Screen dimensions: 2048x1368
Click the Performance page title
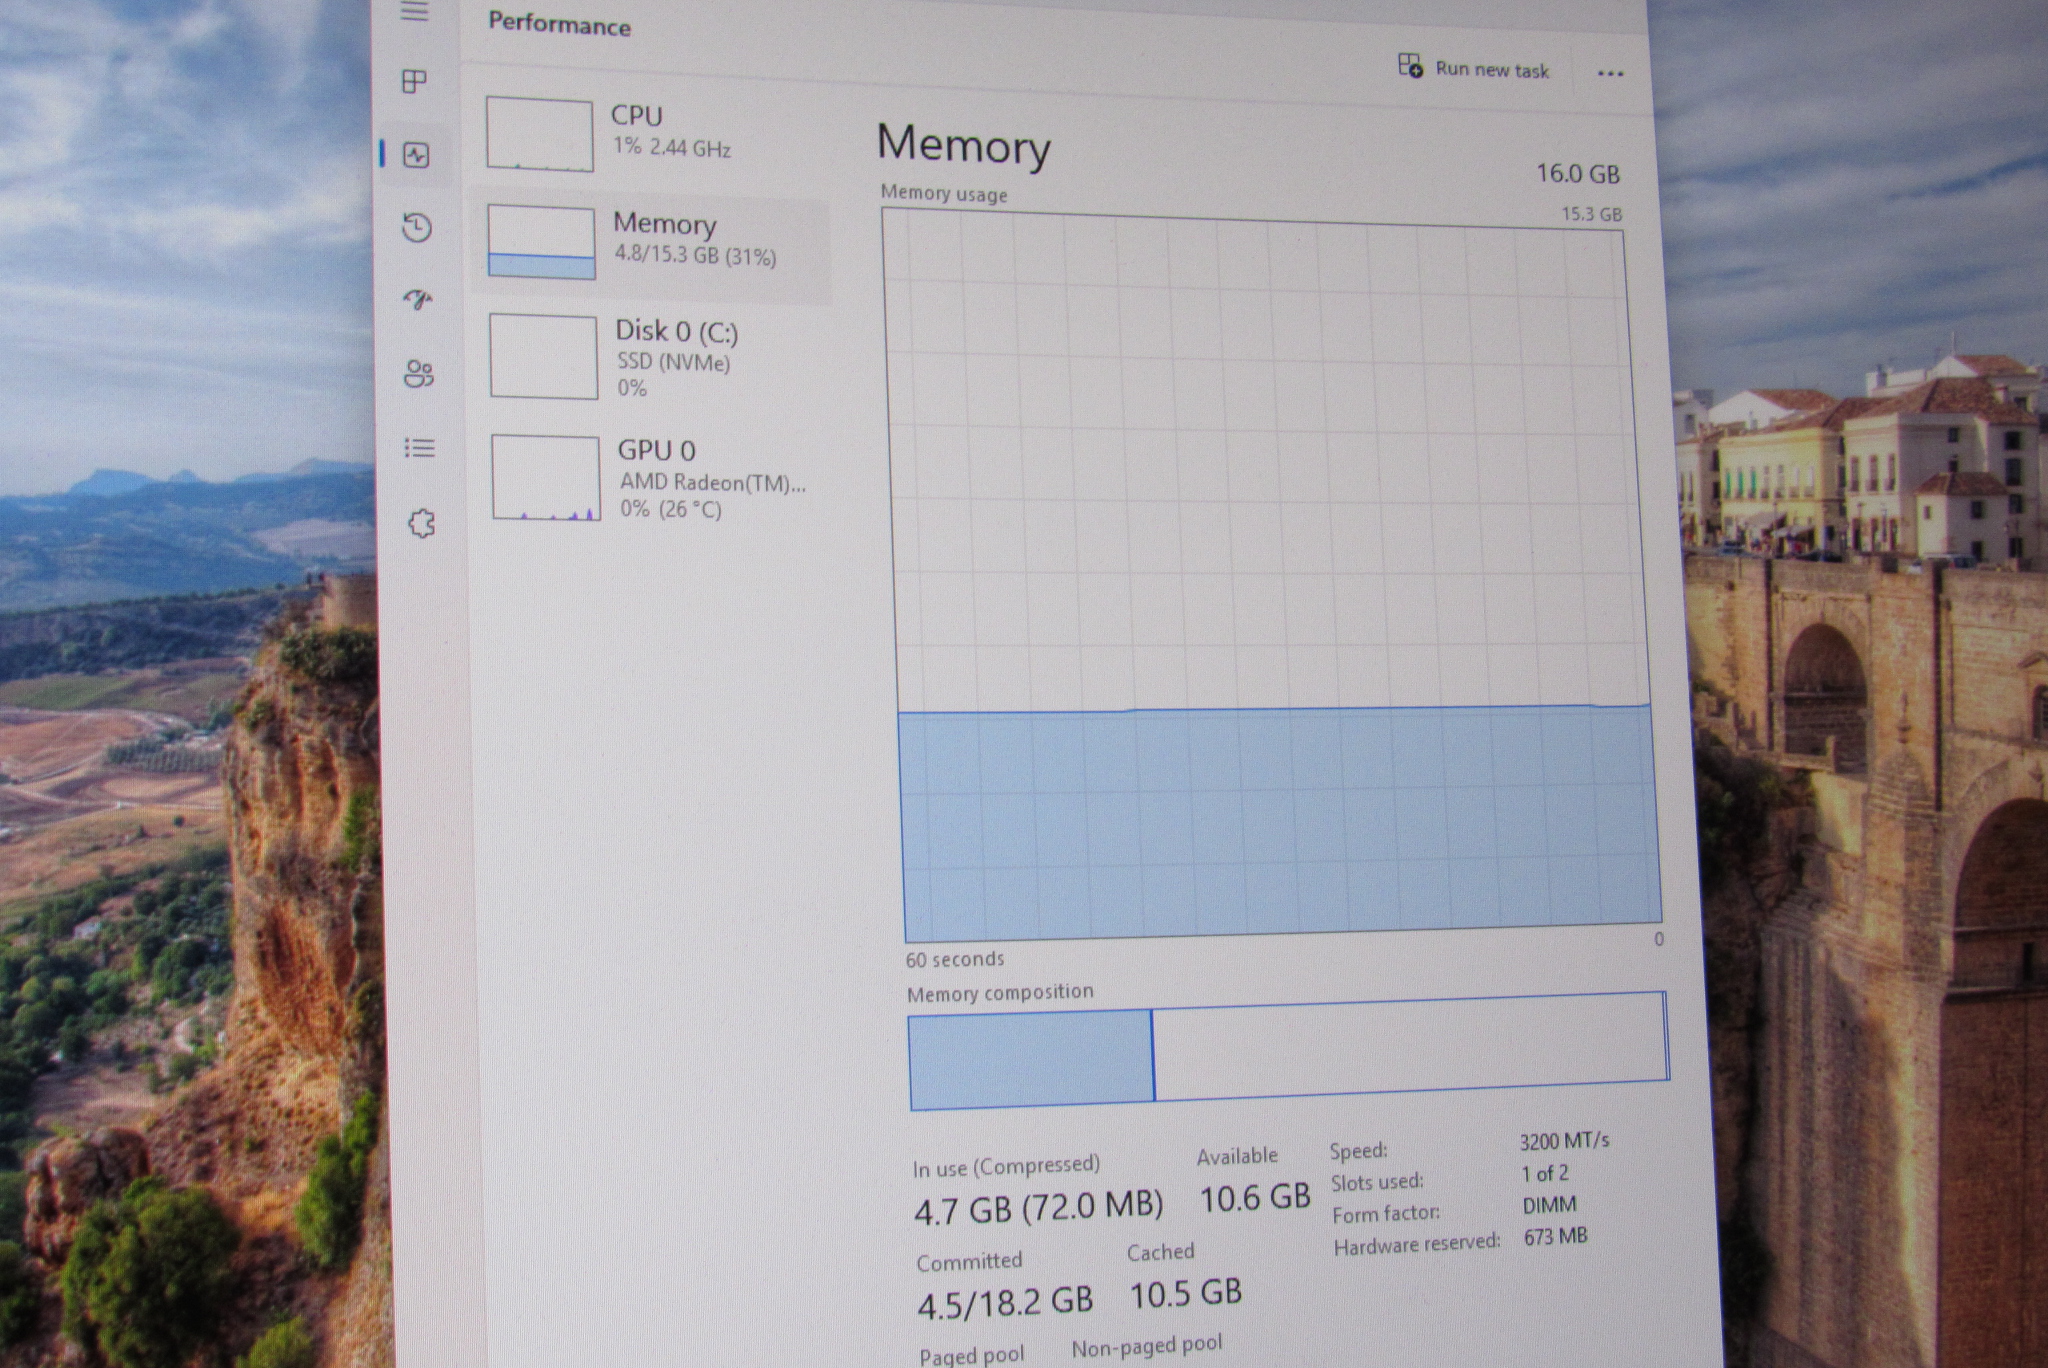tap(559, 25)
